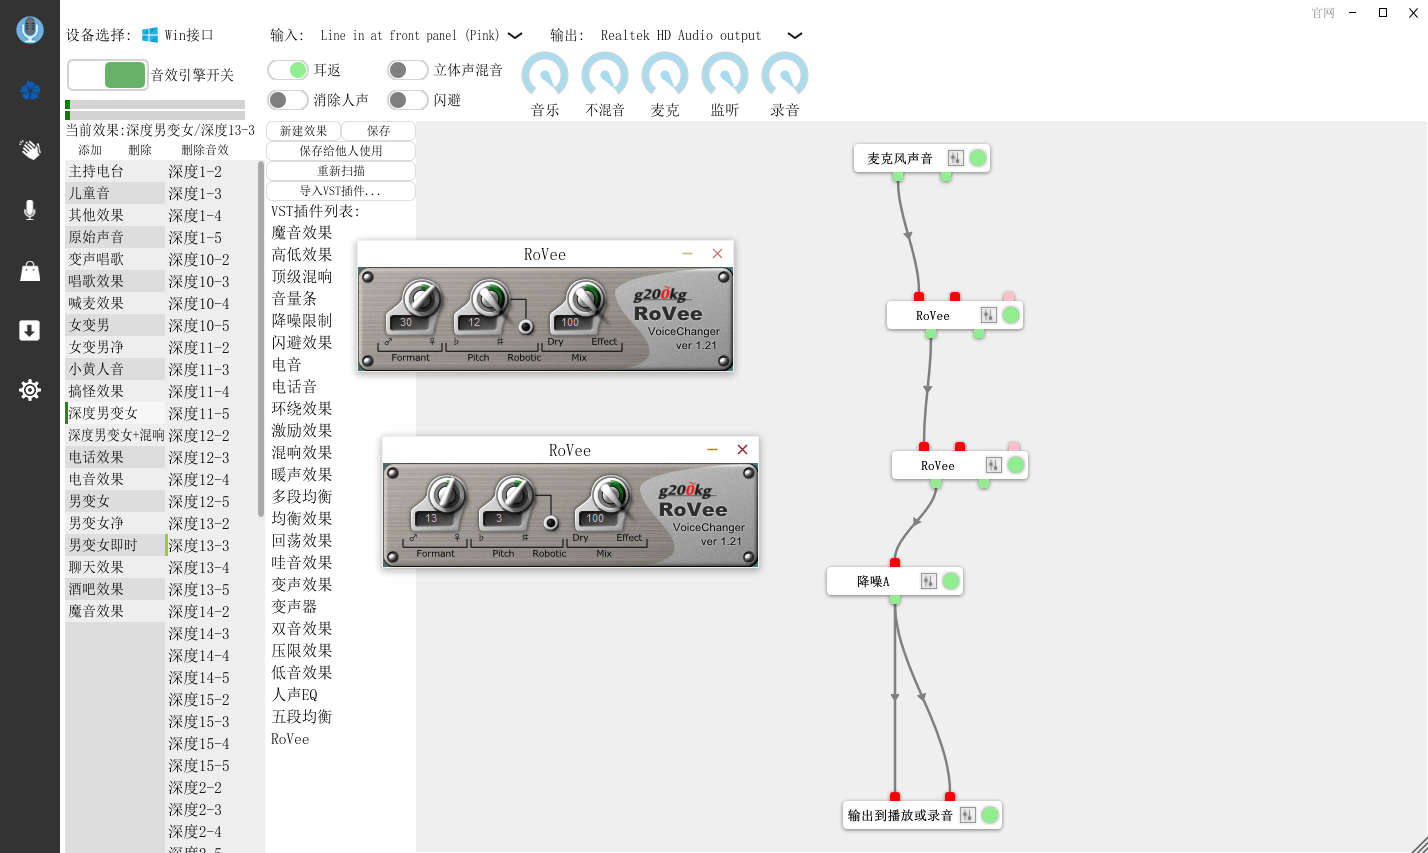The image size is (1428, 853).
Task: Open settings icon on RoVee node fed by 麦克风声音
Action: pos(988,315)
